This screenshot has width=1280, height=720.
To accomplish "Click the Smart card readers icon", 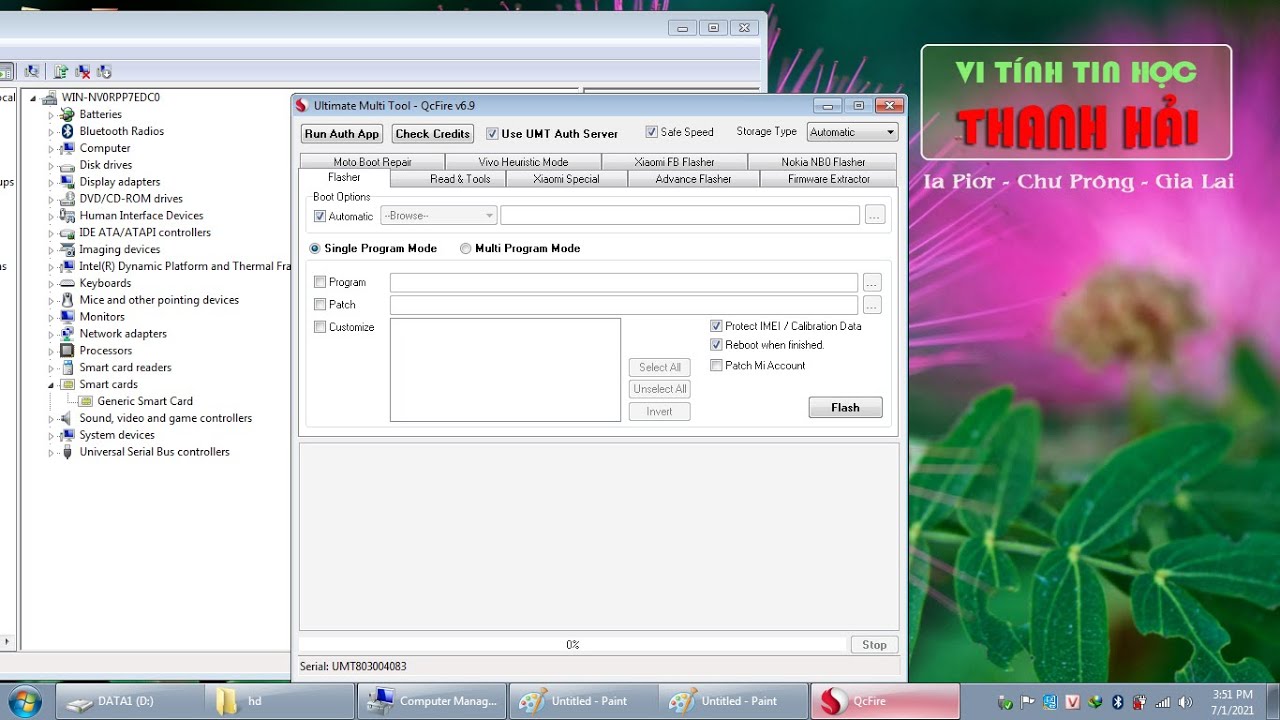I will click(67, 367).
